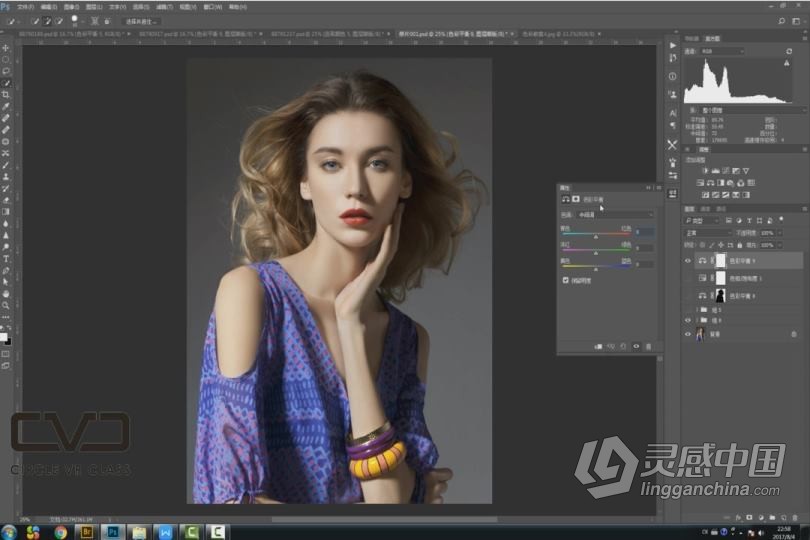Image resolution: width=810 pixels, height=540 pixels.
Task: Hide the visible group above the background layer
Action: (688, 320)
